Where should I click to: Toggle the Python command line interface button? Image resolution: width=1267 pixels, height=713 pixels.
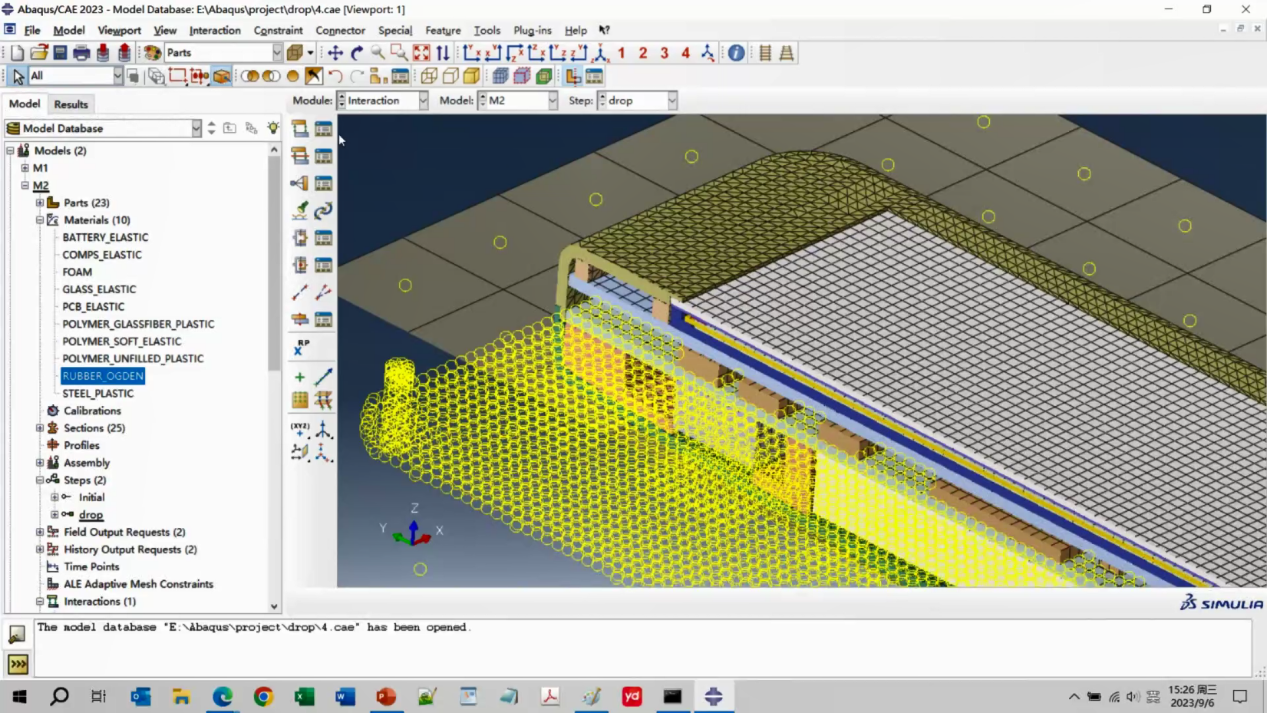[18, 664]
